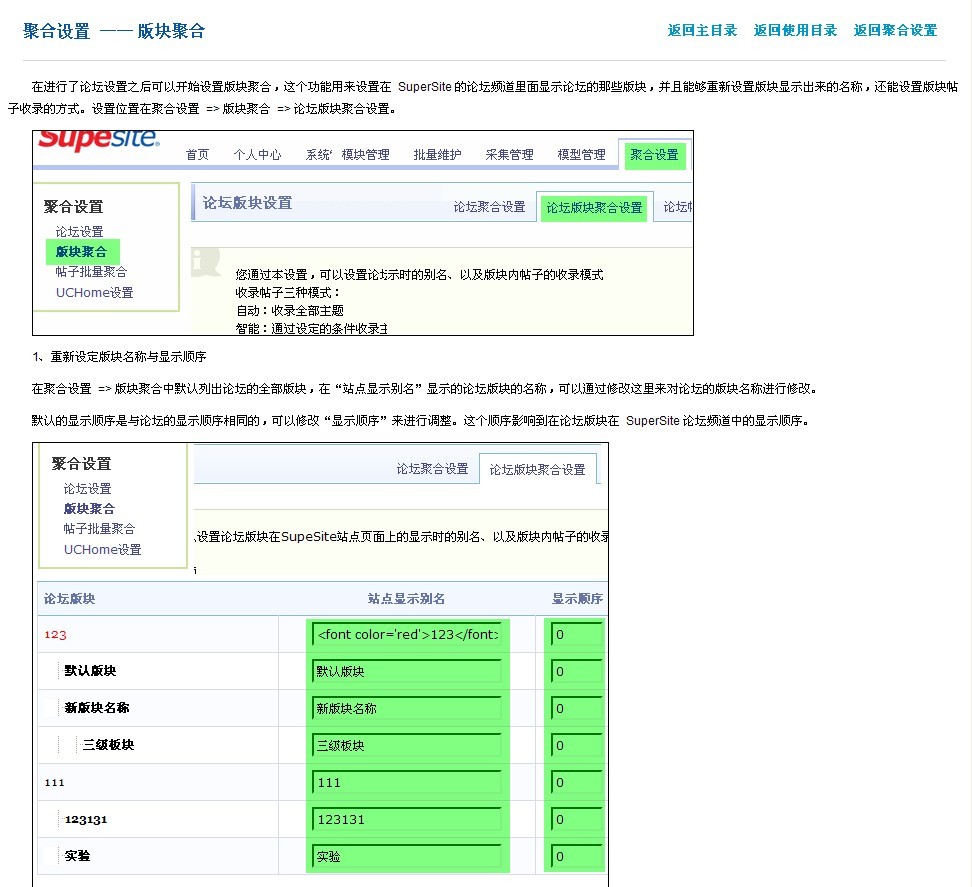Click the SupeSite logo in the first screenshot
The height and width of the screenshot is (887, 972).
[99, 140]
